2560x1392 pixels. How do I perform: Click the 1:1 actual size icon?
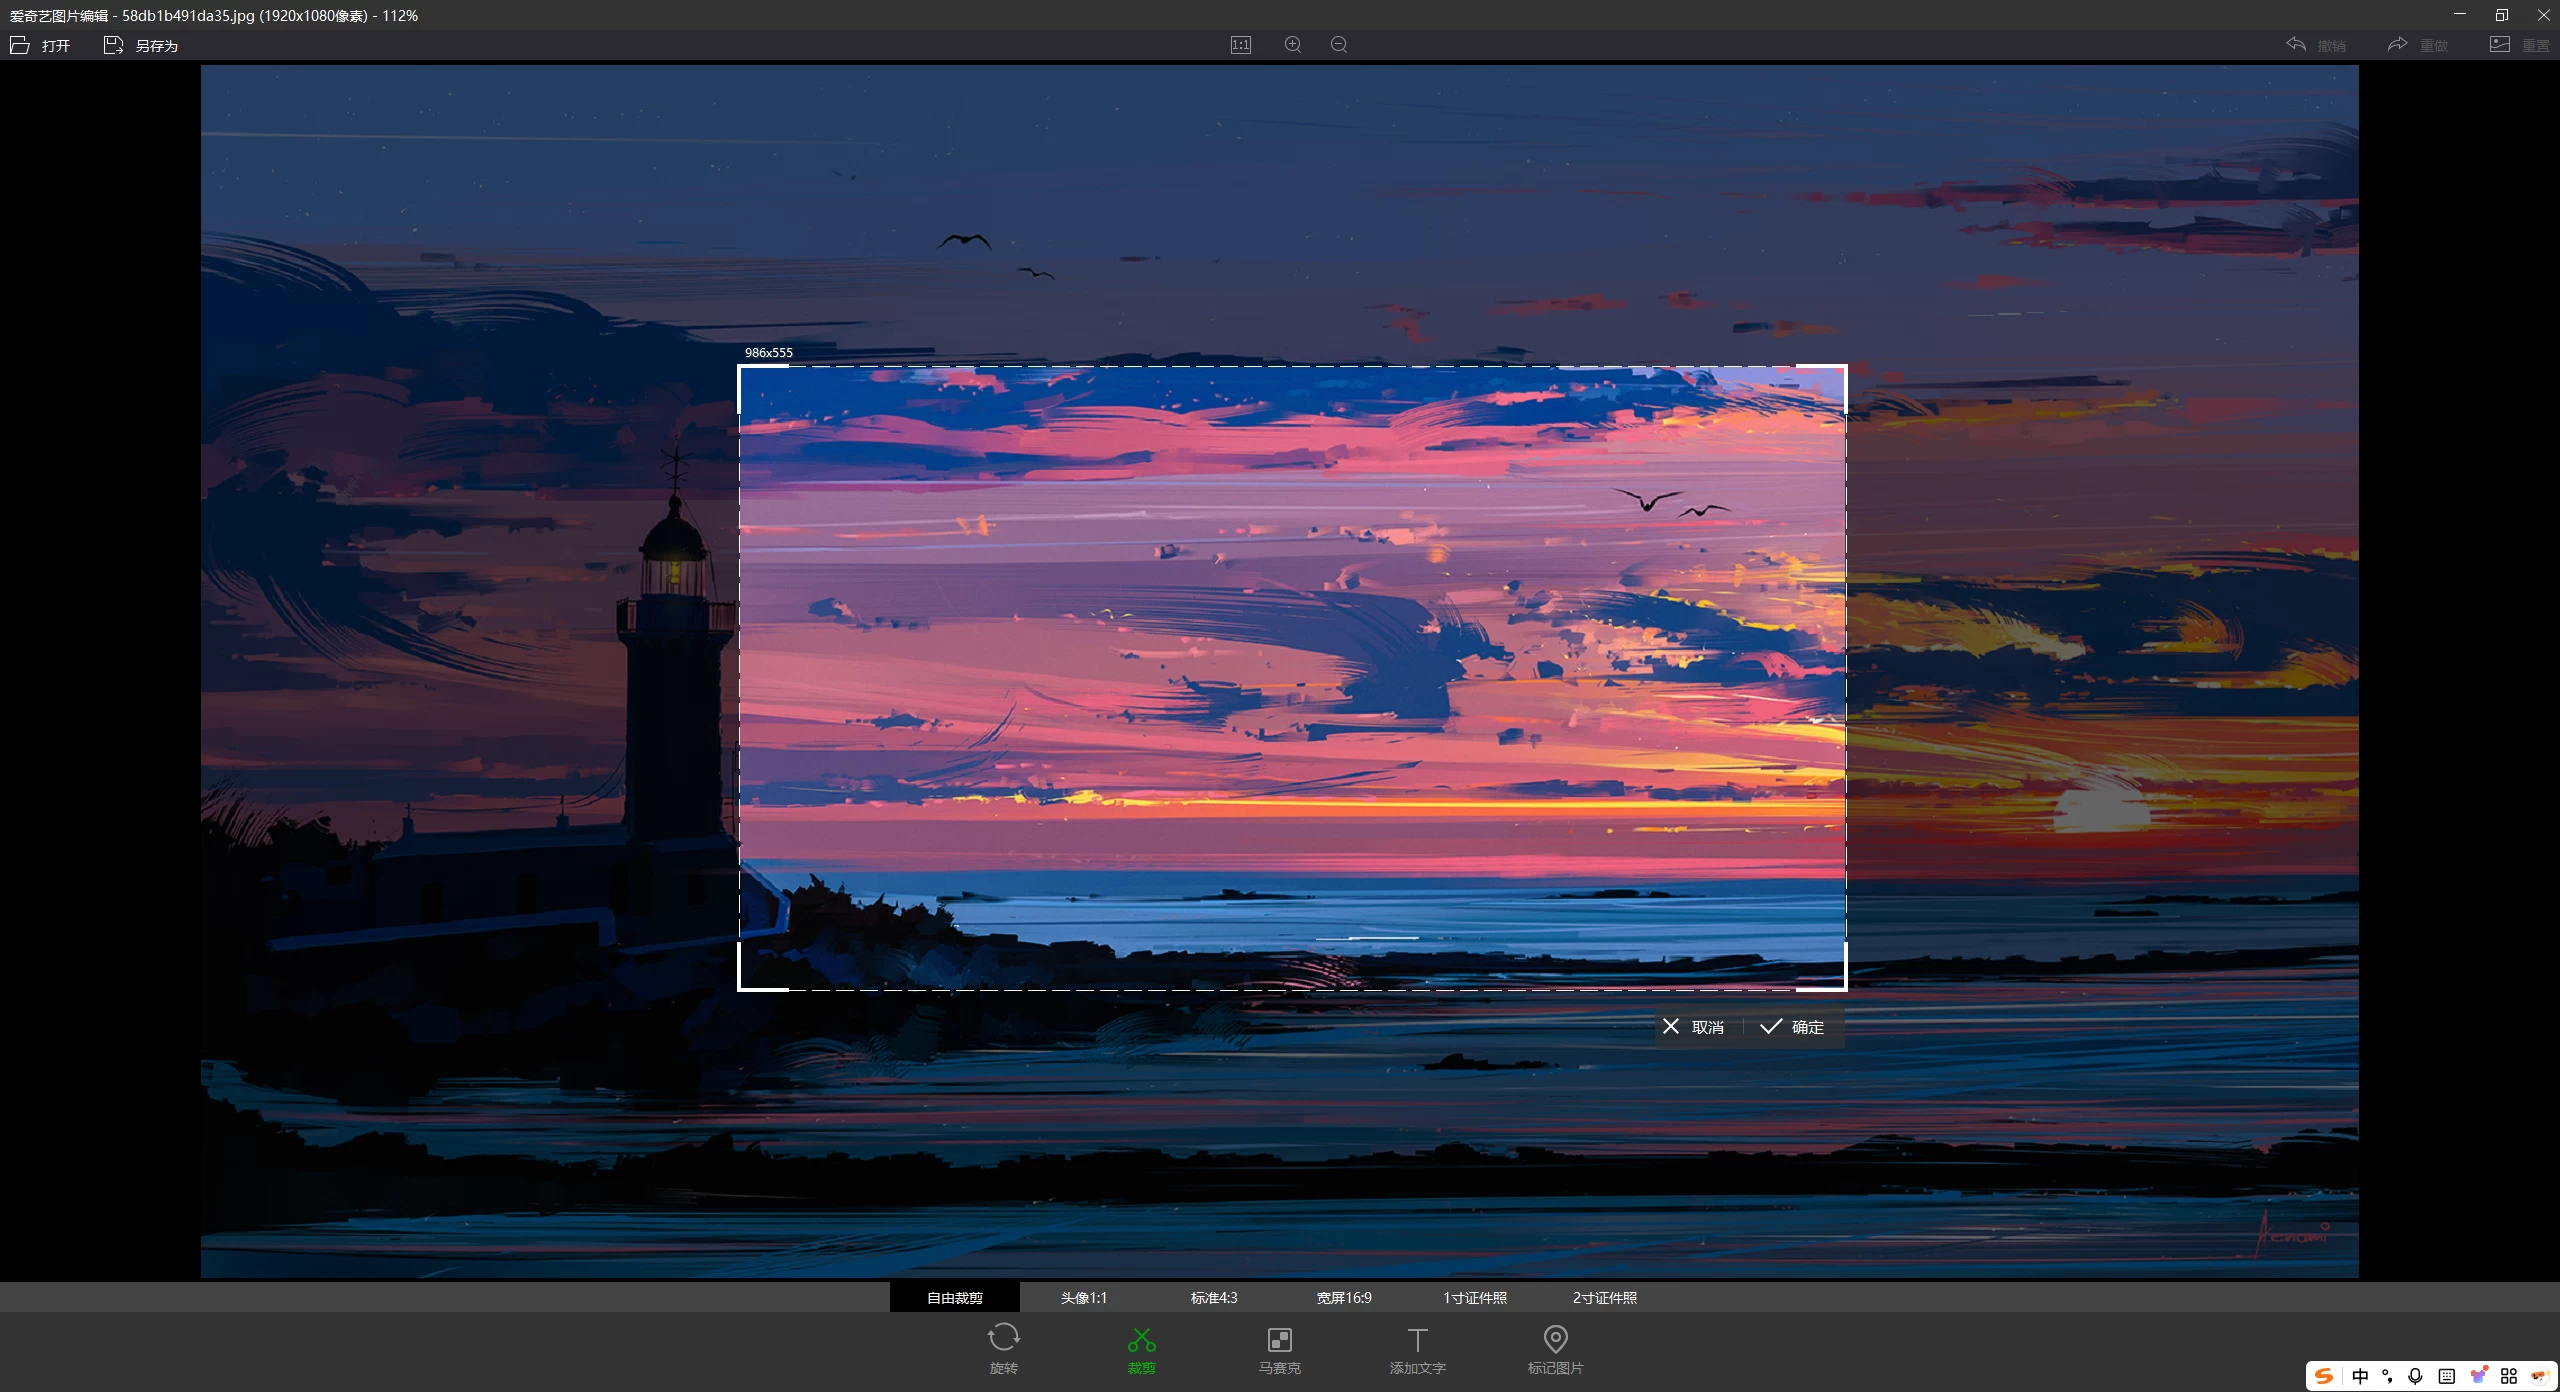[x=1240, y=45]
